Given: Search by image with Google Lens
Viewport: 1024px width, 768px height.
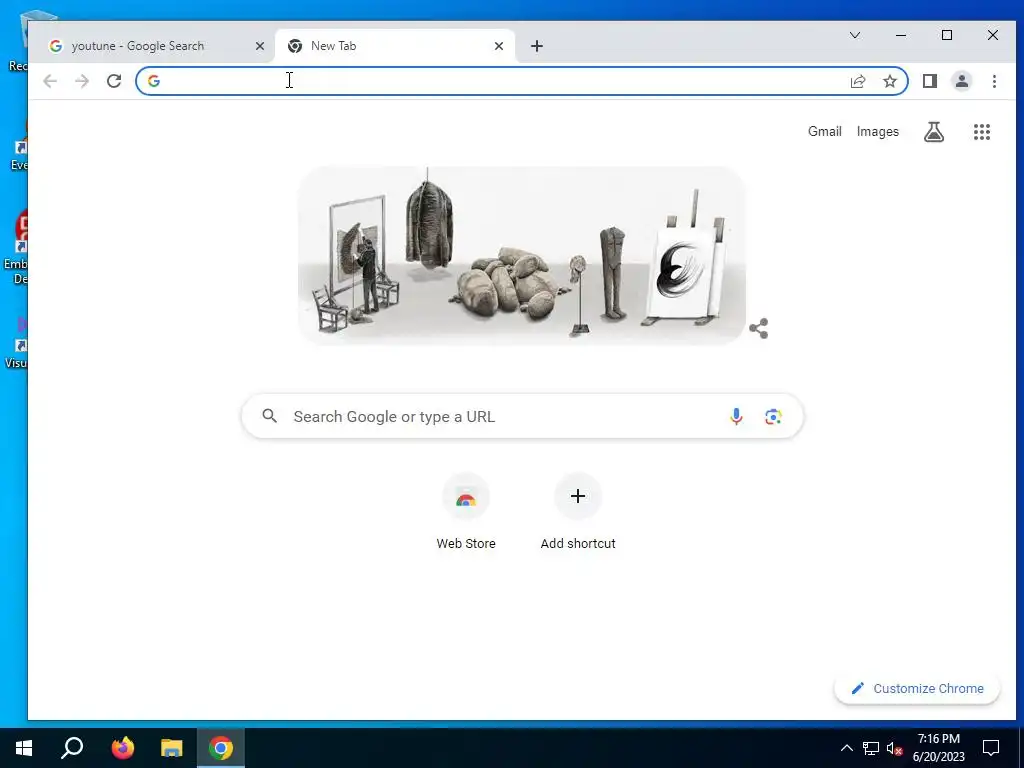Looking at the screenshot, I should coord(773,417).
